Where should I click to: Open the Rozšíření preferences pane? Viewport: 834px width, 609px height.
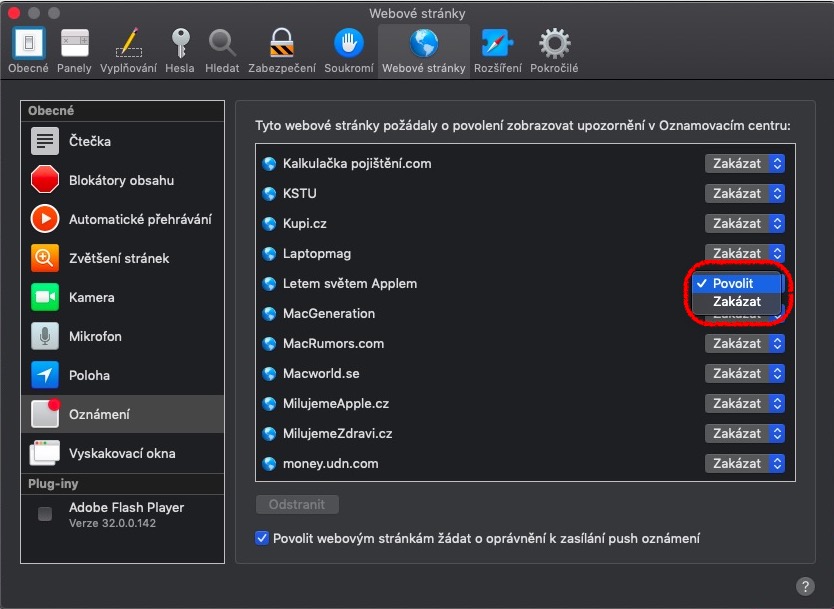pos(497,45)
